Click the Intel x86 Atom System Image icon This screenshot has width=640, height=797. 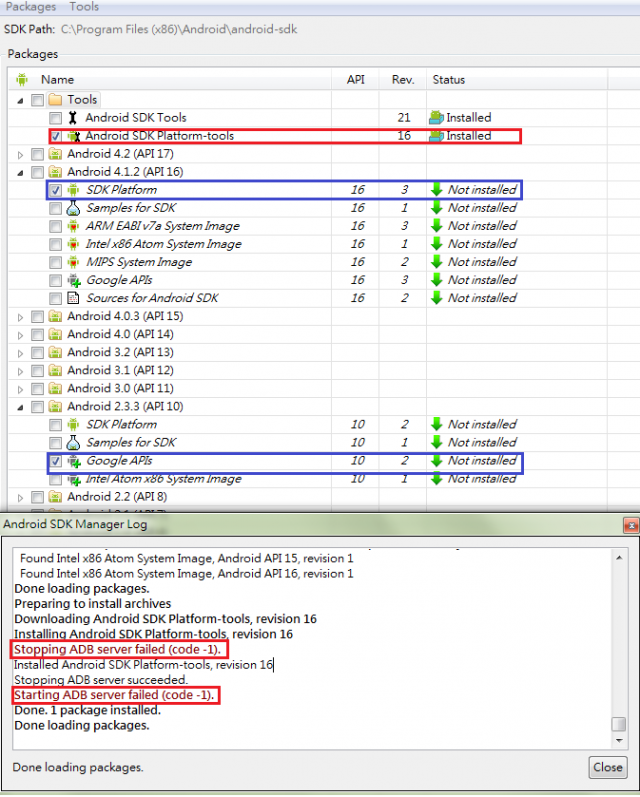(x=73, y=244)
